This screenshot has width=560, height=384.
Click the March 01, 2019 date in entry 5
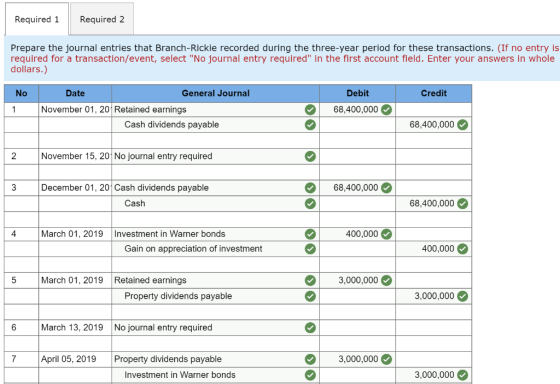point(75,280)
